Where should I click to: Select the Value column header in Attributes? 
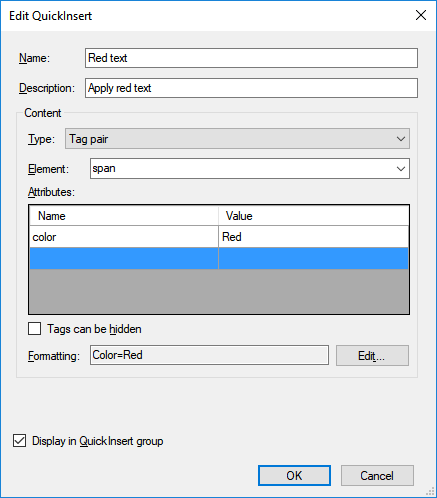tap(313, 216)
